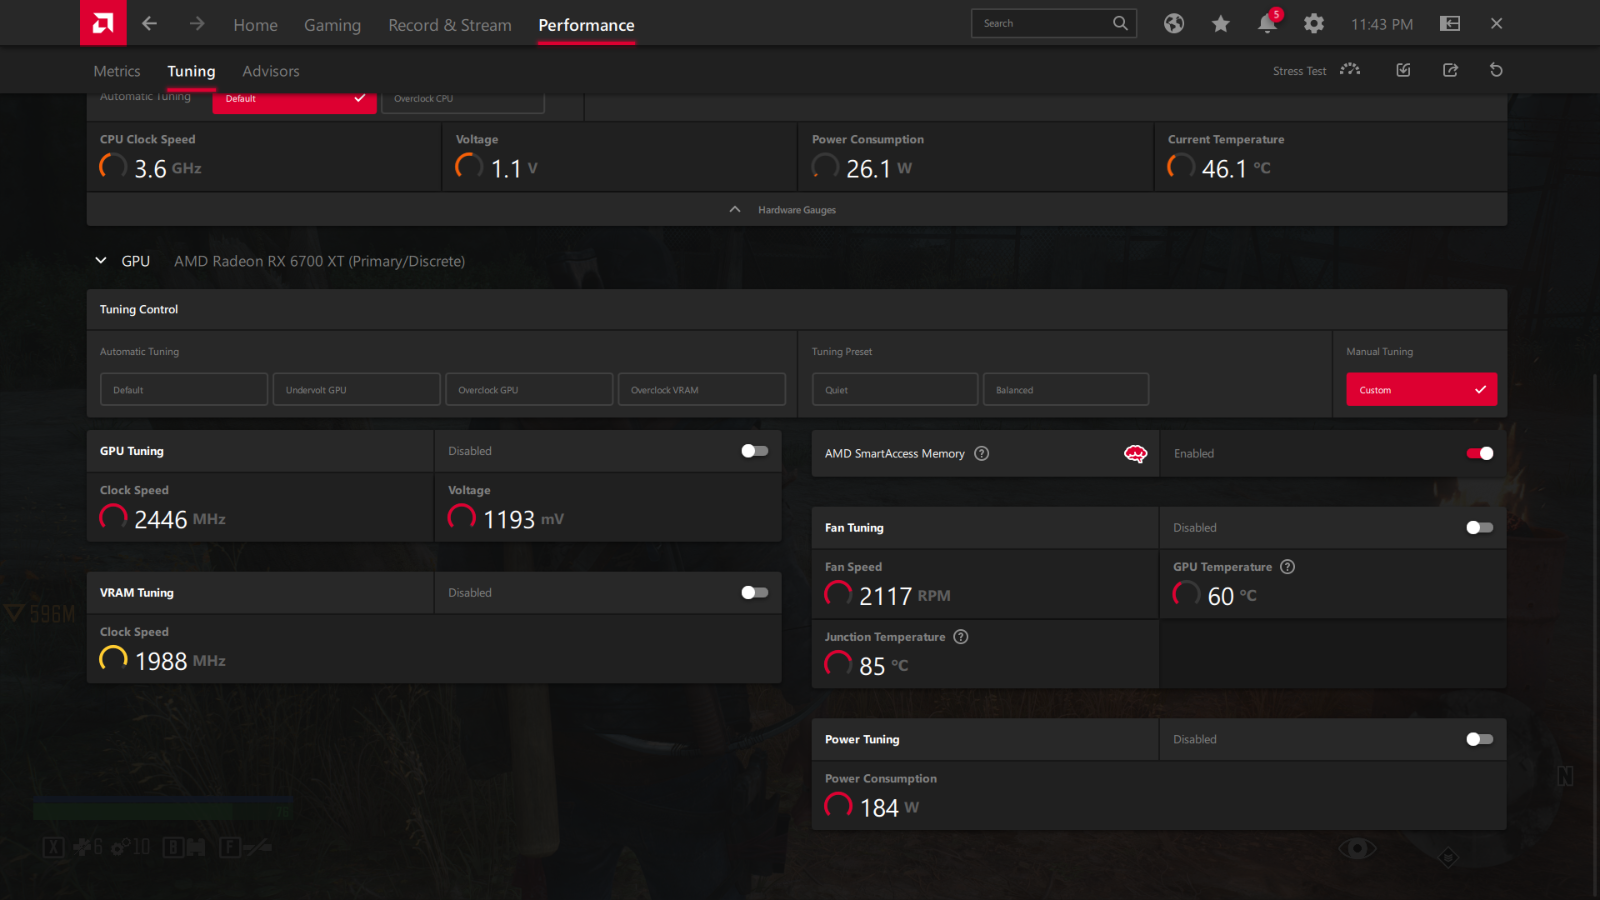Click the GPU Voltage gauge ring
1600x900 pixels.
[461, 517]
